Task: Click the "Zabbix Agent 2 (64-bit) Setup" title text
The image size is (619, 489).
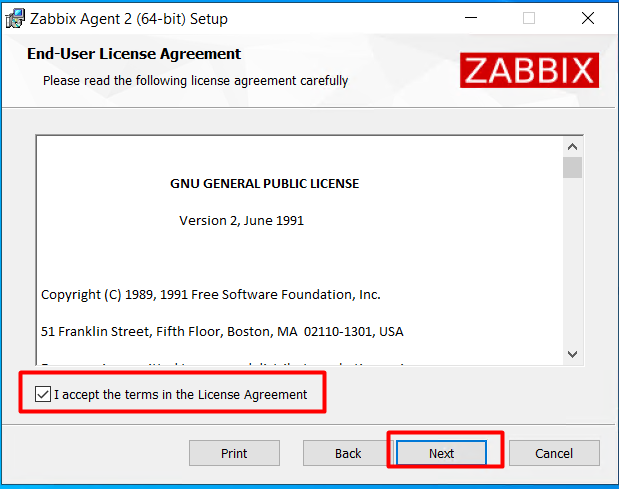Action: [129, 19]
